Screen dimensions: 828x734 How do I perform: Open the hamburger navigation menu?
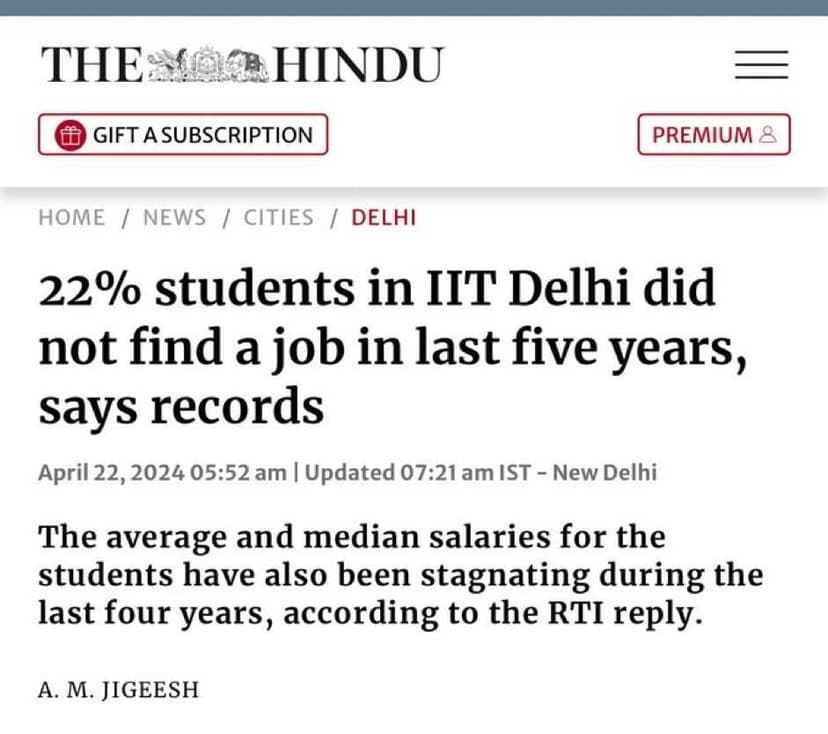tap(761, 66)
